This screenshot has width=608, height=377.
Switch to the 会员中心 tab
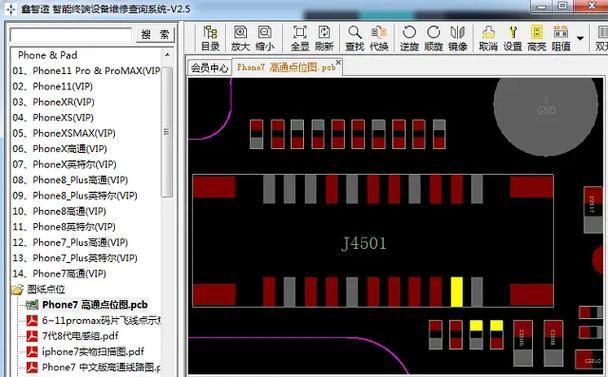point(209,68)
